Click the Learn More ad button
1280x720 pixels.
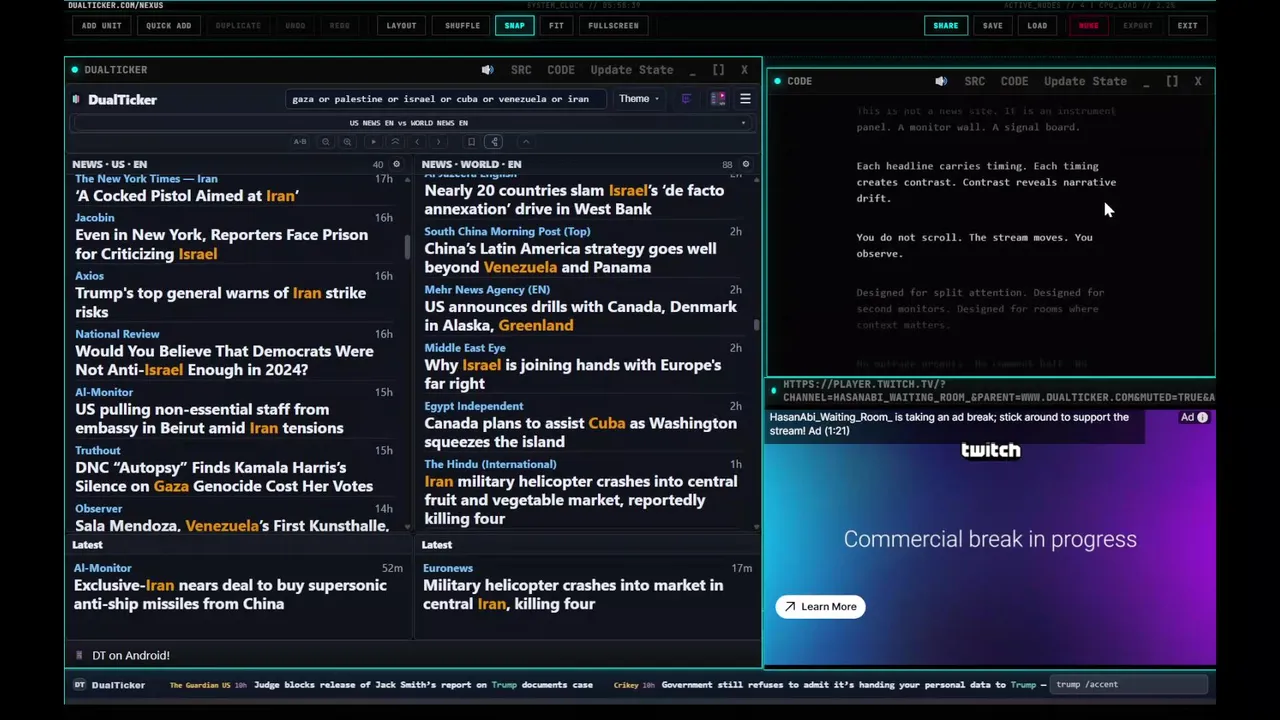[821, 606]
